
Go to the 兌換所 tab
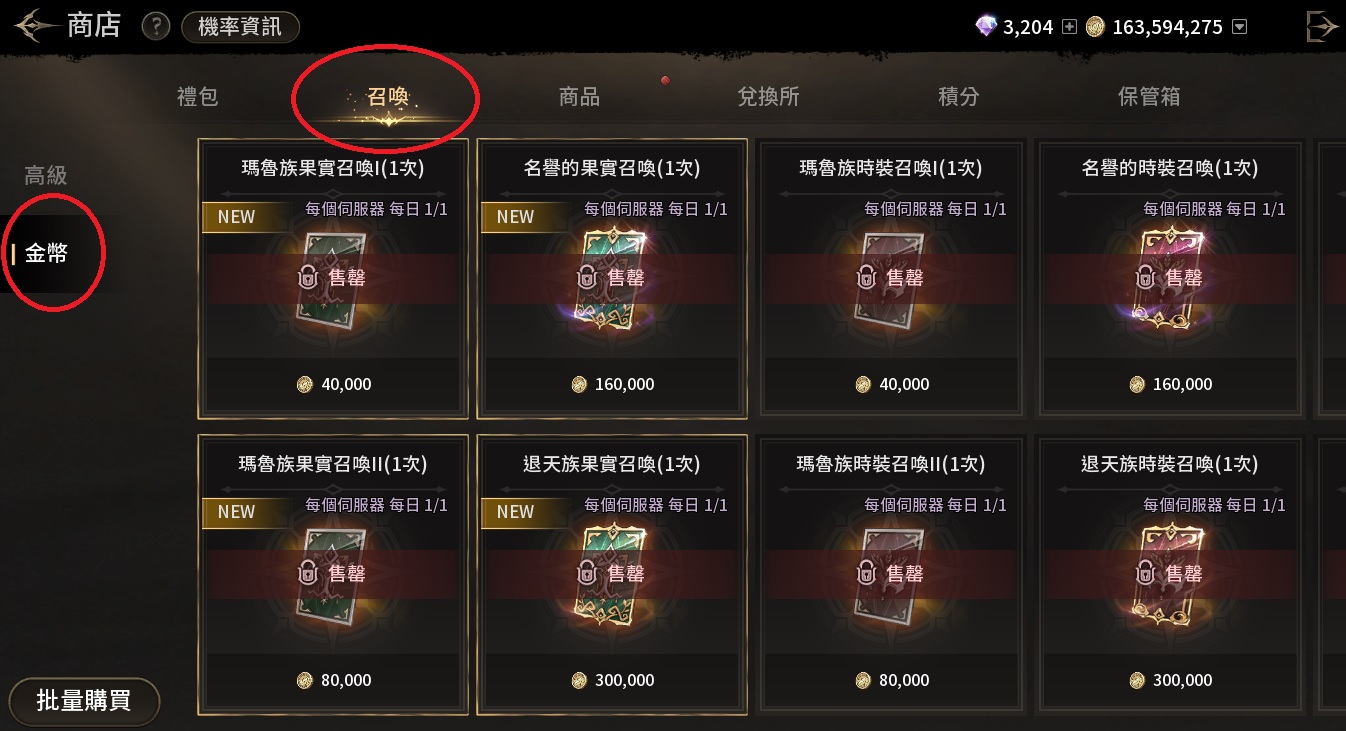coord(768,97)
